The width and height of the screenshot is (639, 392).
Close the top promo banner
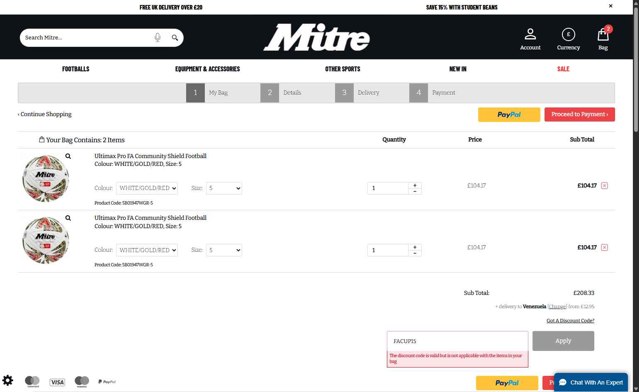(610, 6)
